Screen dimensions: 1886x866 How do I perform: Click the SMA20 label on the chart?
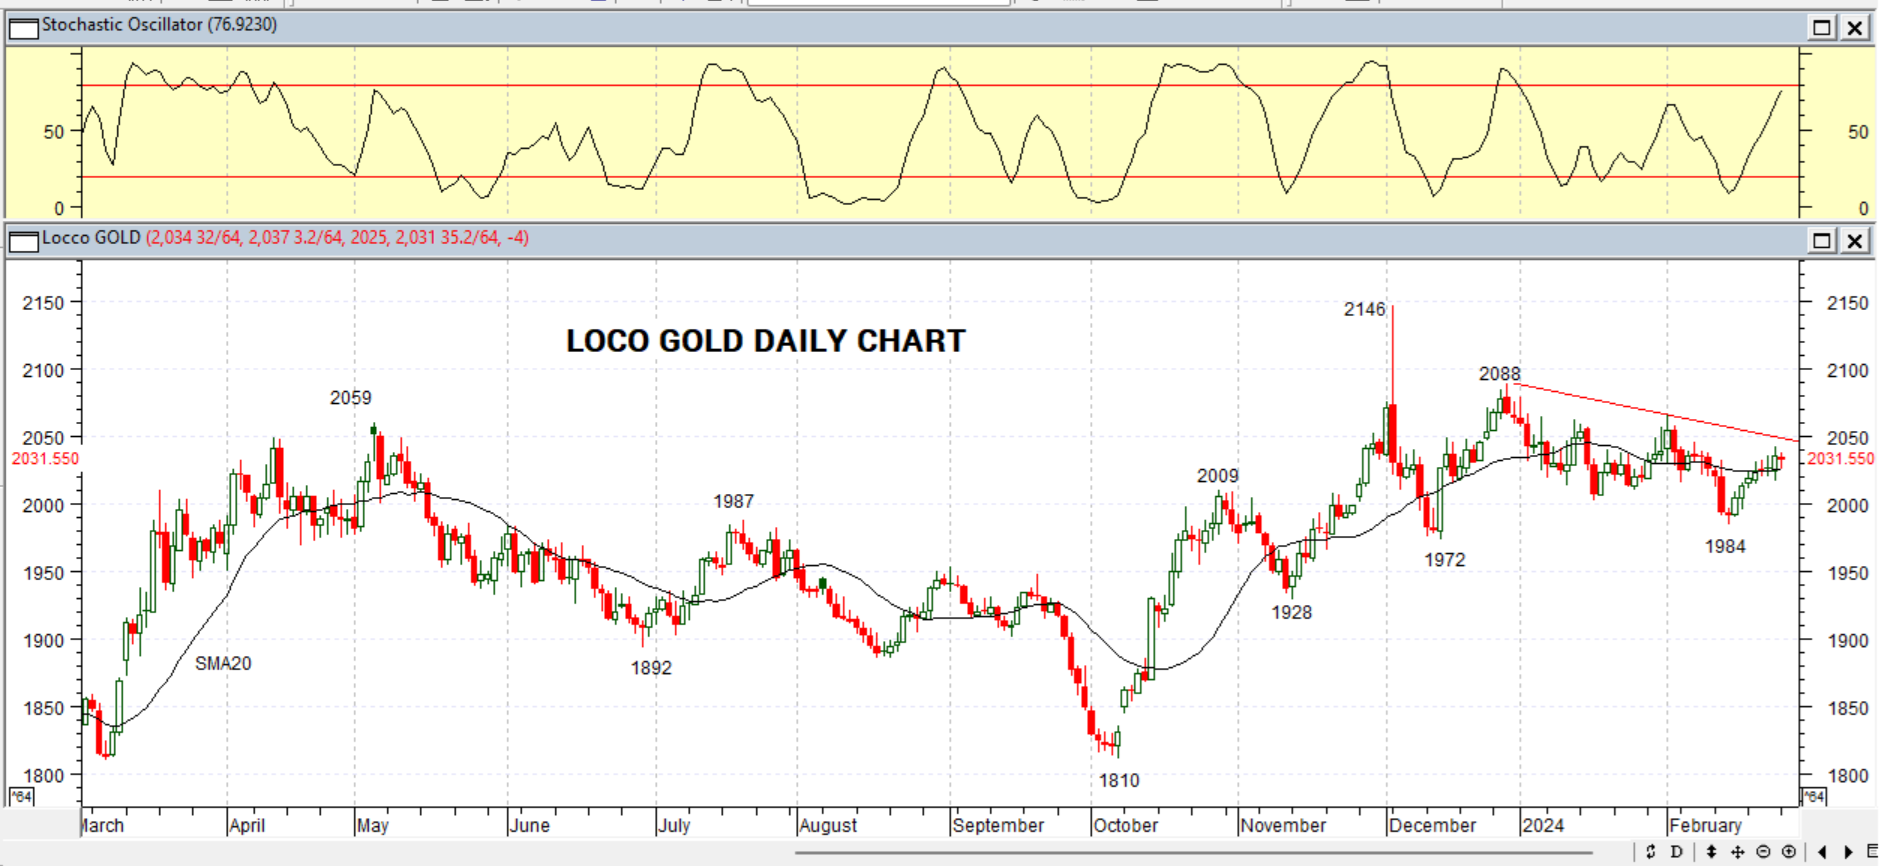[x=223, y=664]
